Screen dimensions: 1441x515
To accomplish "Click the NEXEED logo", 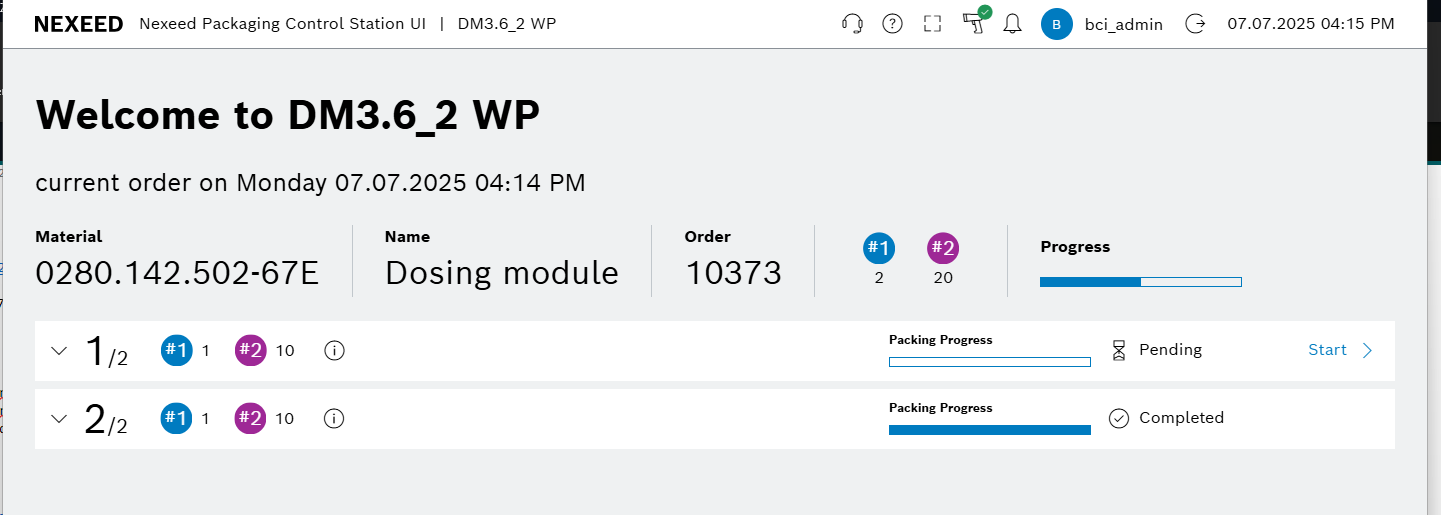I will coord(78,24).
